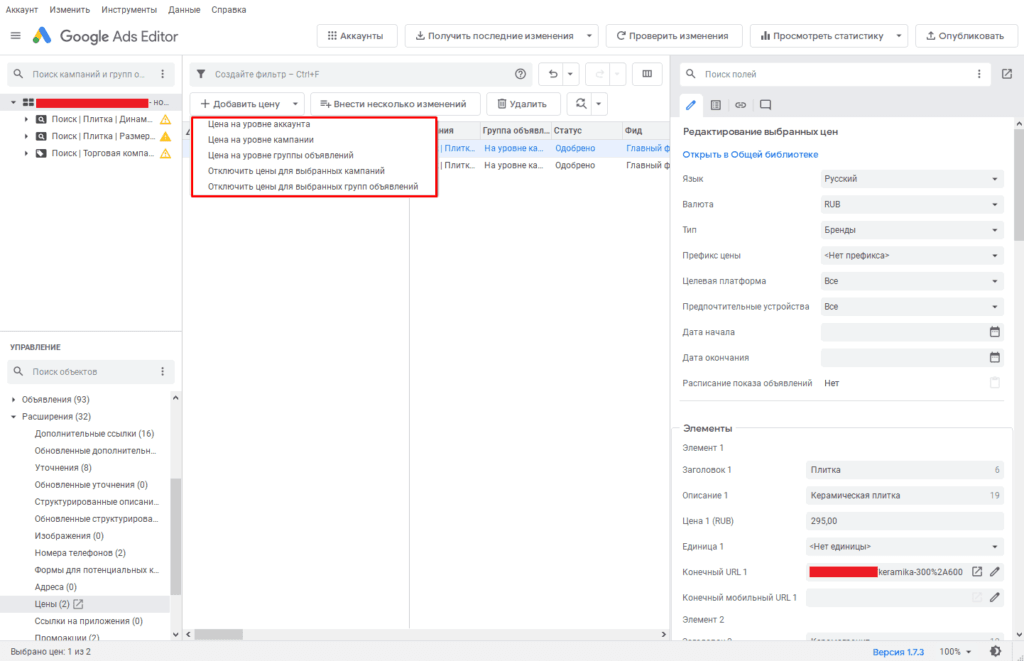1024x661 pixels.
Task: Open the Данные menu
Action: 184,10
